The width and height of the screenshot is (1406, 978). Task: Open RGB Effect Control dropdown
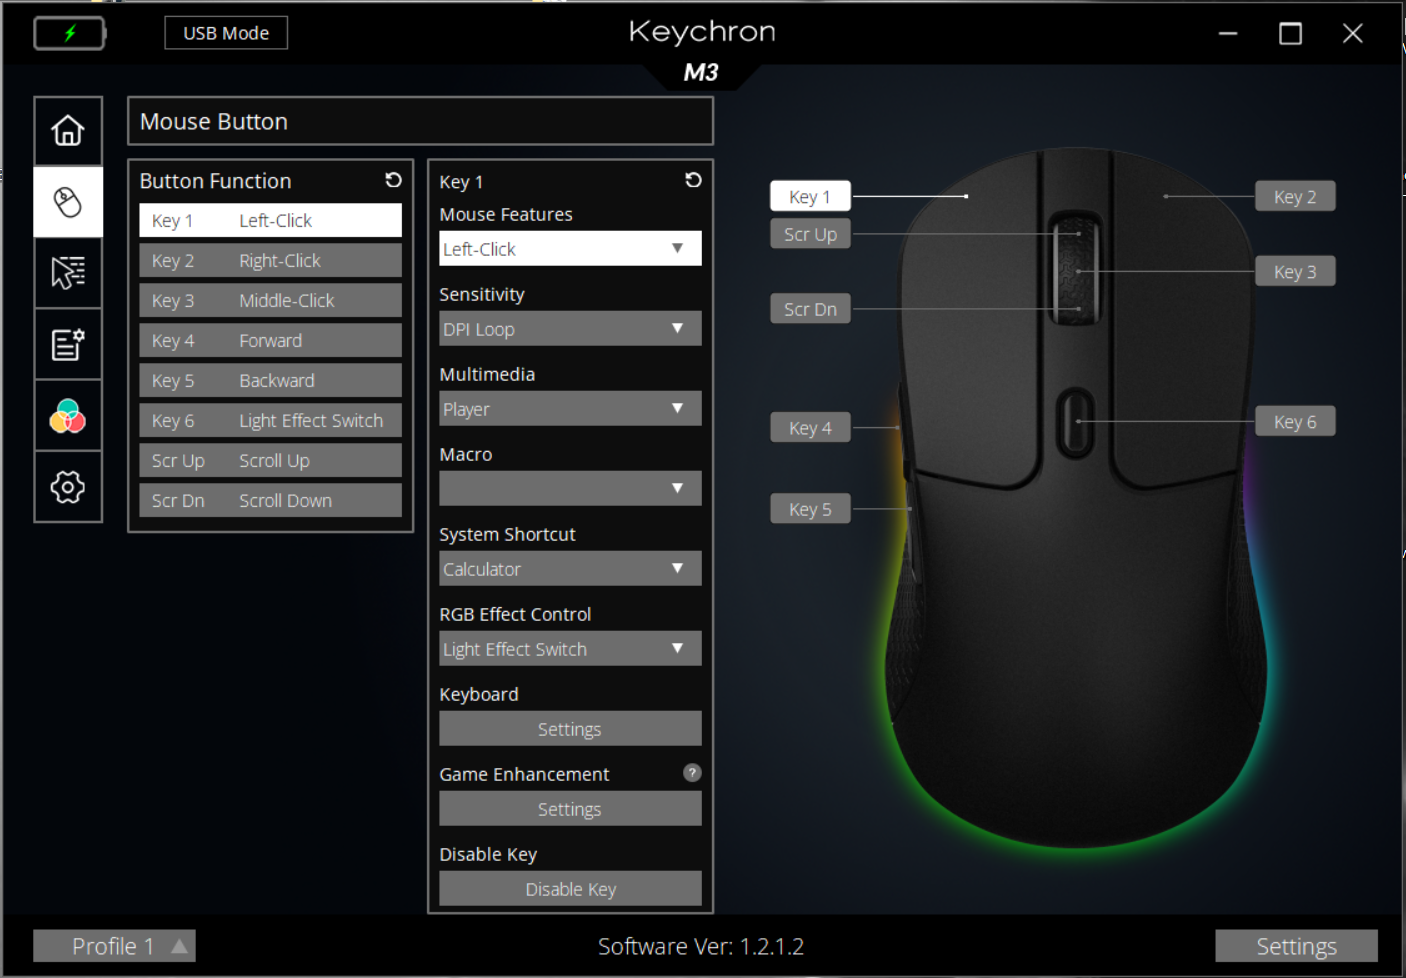coord(570,649)
